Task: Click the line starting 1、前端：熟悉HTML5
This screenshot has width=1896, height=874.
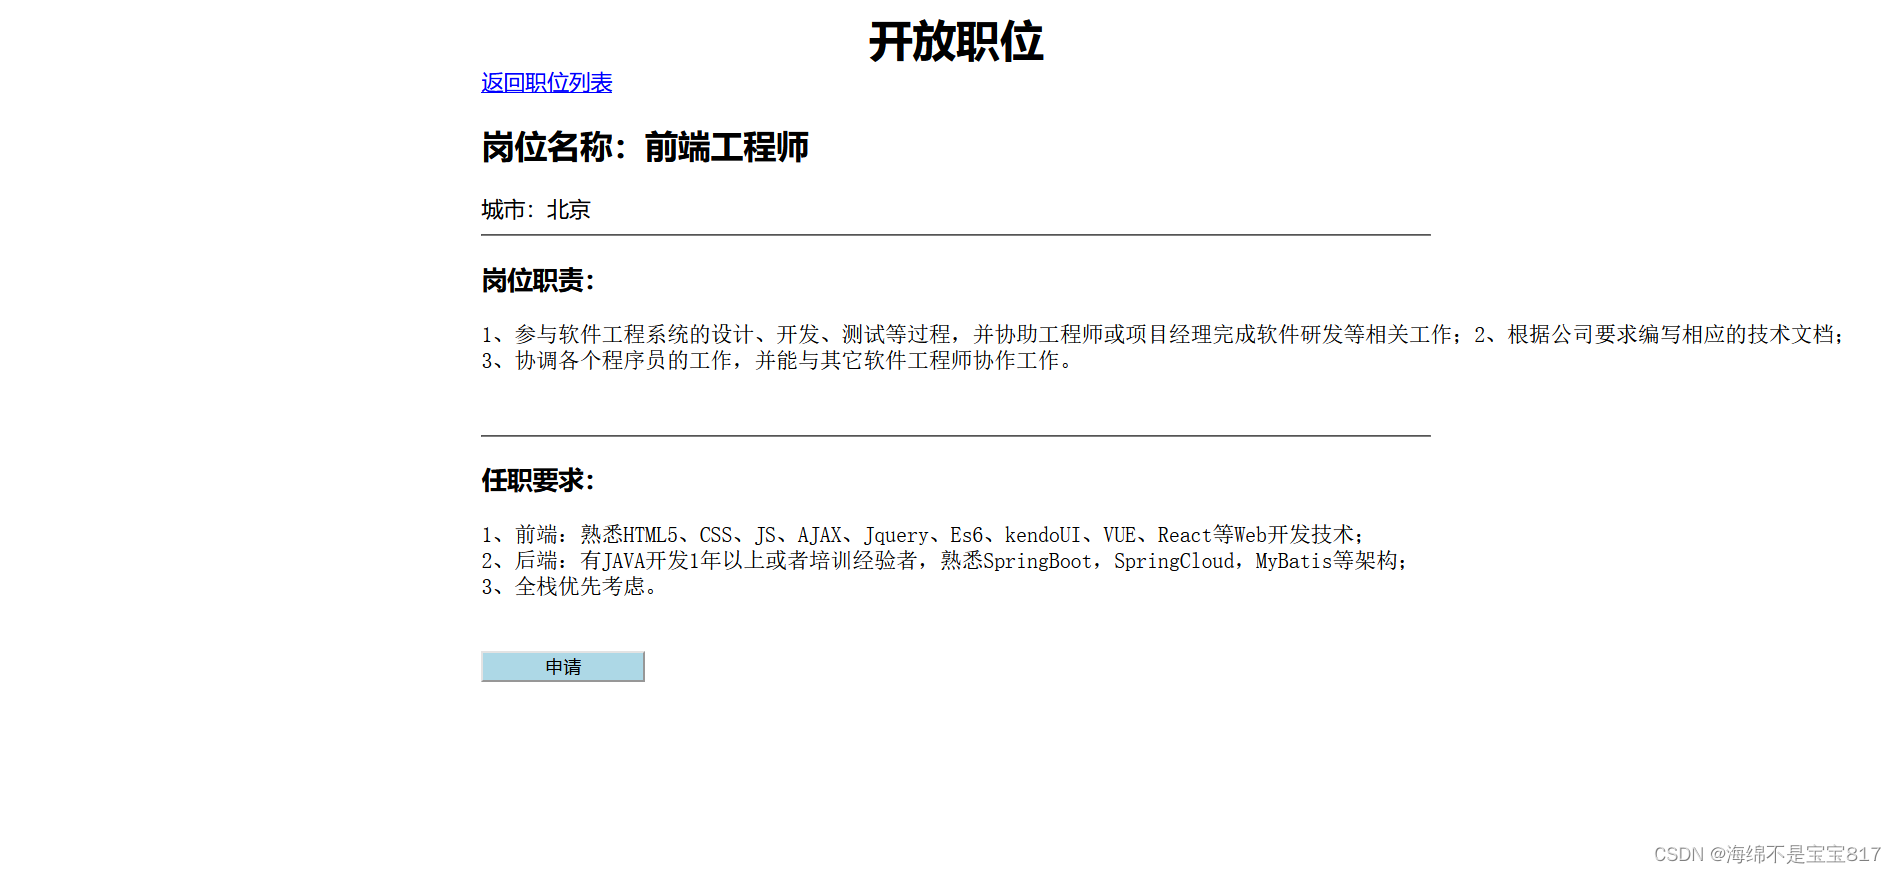Action: pyautogui.click(x=923, y=536)
